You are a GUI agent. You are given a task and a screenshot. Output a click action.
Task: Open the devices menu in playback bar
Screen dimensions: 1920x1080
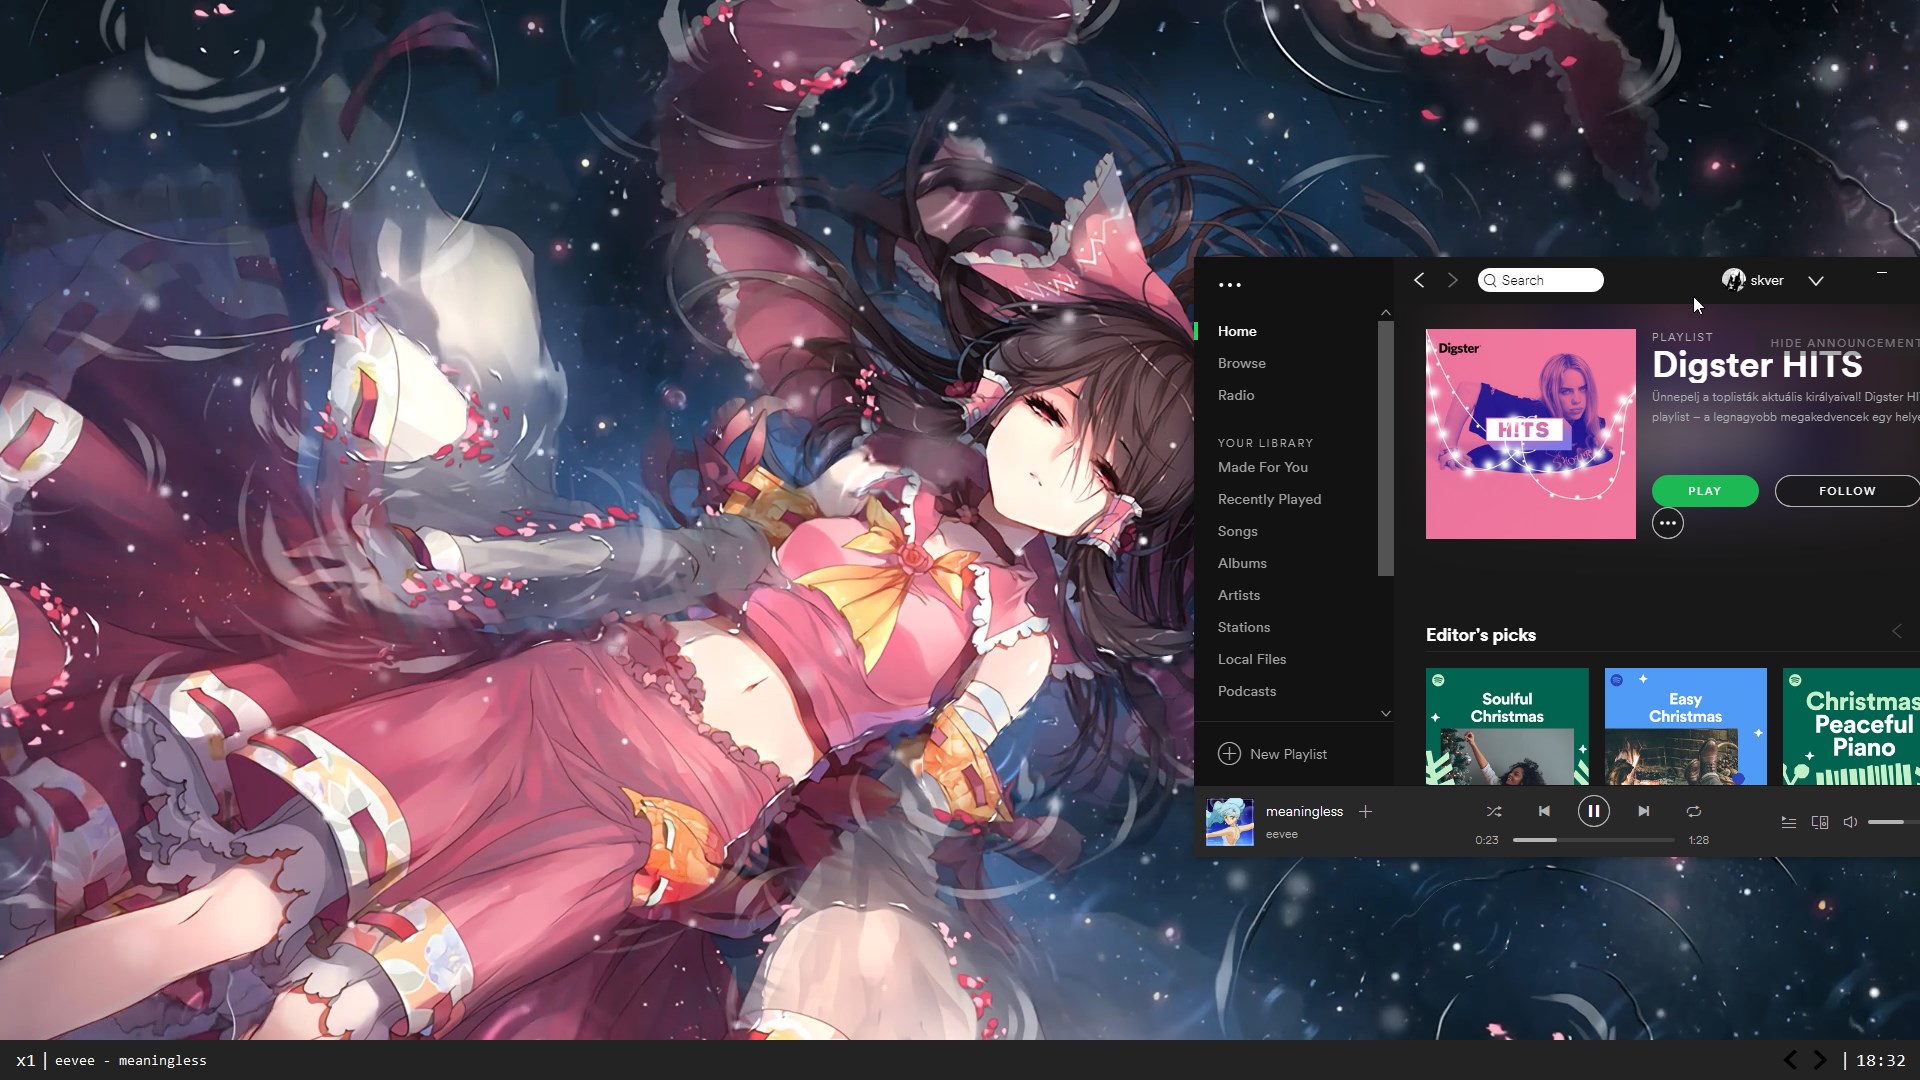(1820, 821)
